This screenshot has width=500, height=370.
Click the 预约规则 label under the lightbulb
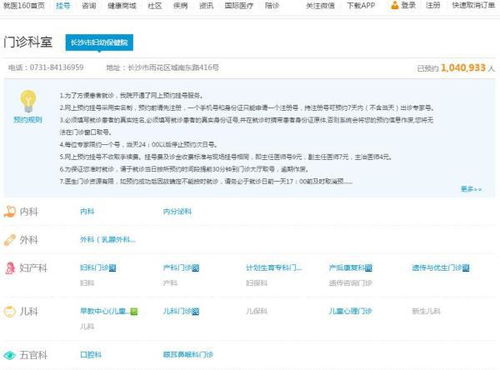click(x=28, y=120)
